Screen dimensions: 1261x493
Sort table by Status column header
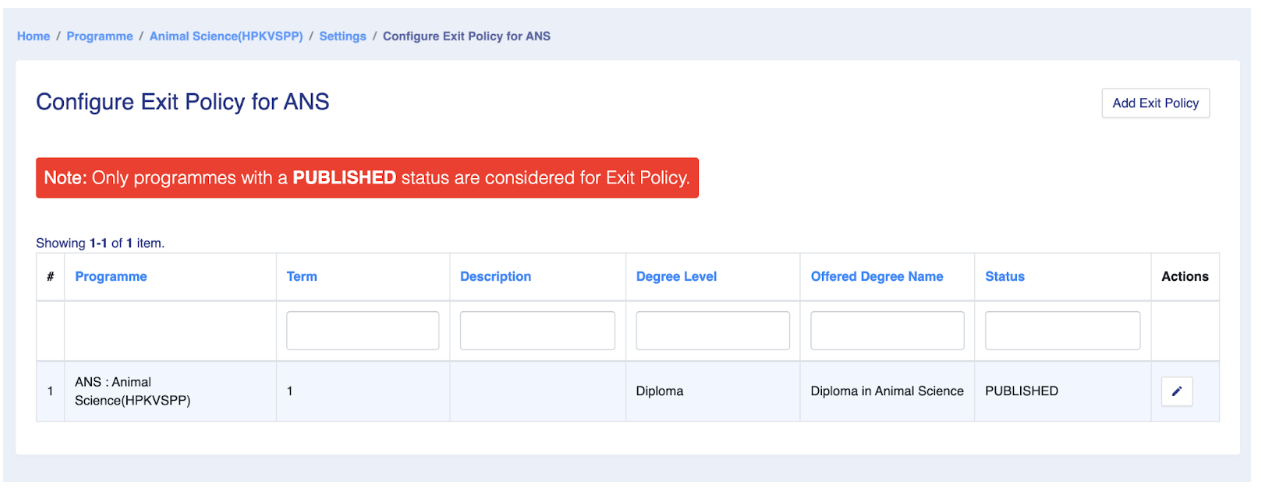pyautogui.click(x=1004, y=277)
